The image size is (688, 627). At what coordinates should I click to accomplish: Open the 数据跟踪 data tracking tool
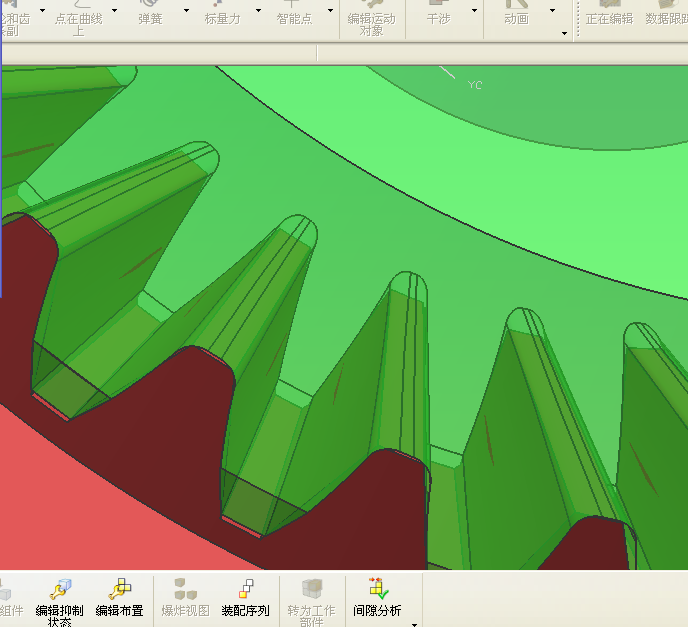click(x=666, y=13)
